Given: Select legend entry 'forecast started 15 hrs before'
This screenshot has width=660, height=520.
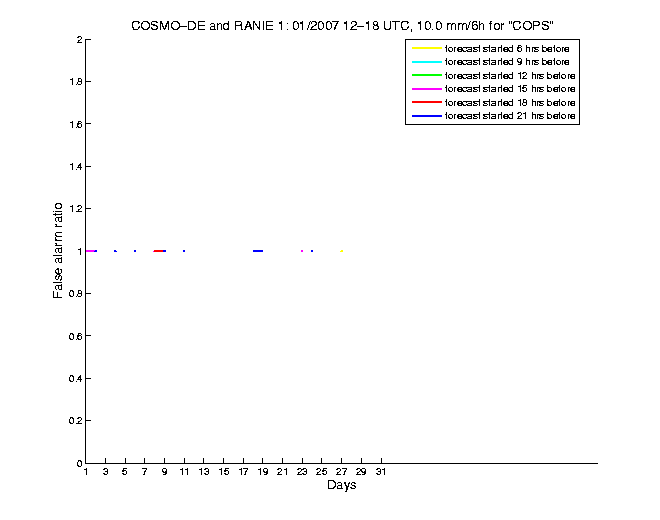Looking at the screenshot, I should [510, 90].
